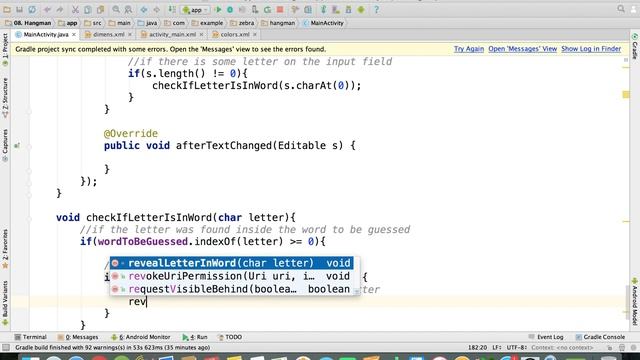The image size is (640, 360).
Task: Open the app run configuration dropdown
Action: pyautogui.click(x=196, y=9)
